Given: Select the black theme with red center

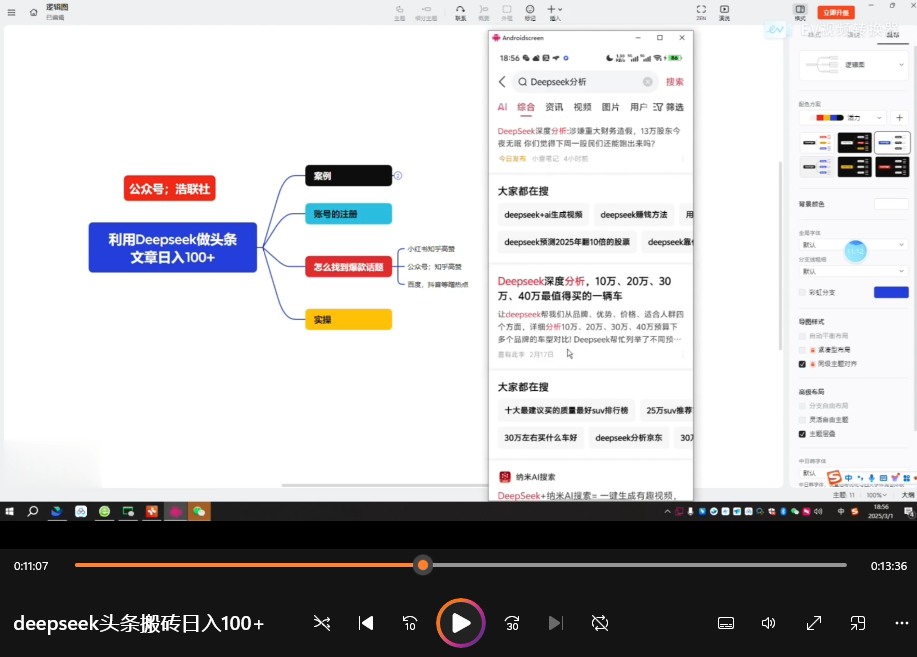Looking at the screenshot, I should tap(891, 167).
